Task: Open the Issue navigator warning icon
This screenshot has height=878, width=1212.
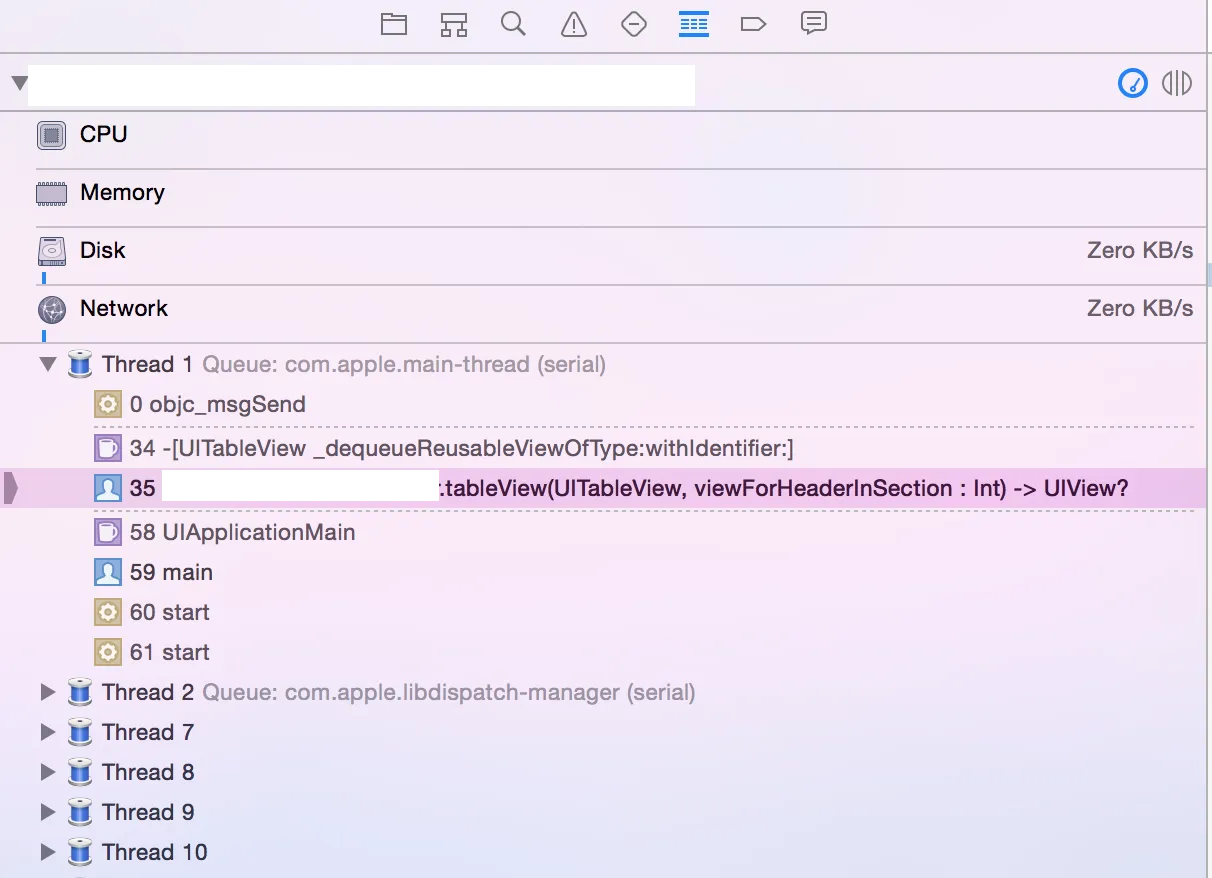Action: tap(574, 24)
